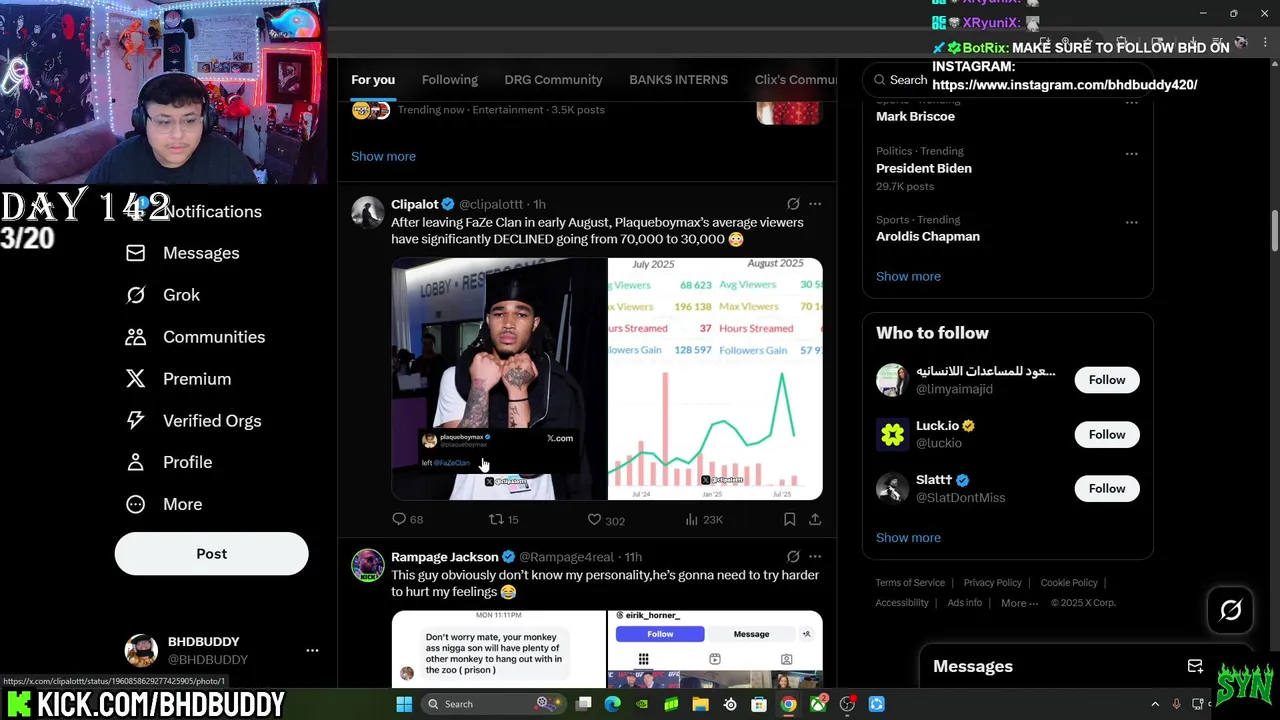Open Google Chrome from the taskbar
1280x720 pixels.
pyautogui.click(x=789, y=704)
